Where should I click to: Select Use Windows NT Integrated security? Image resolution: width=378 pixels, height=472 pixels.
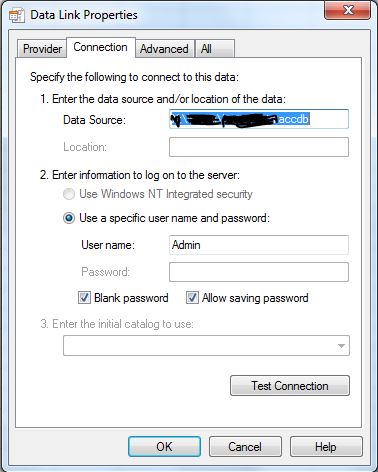[x=69, y=194]
